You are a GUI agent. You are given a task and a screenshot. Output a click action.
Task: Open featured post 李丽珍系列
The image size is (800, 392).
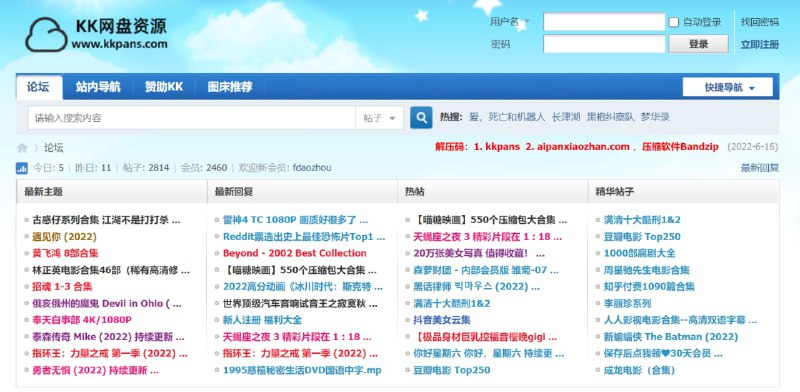coord(627,303)
